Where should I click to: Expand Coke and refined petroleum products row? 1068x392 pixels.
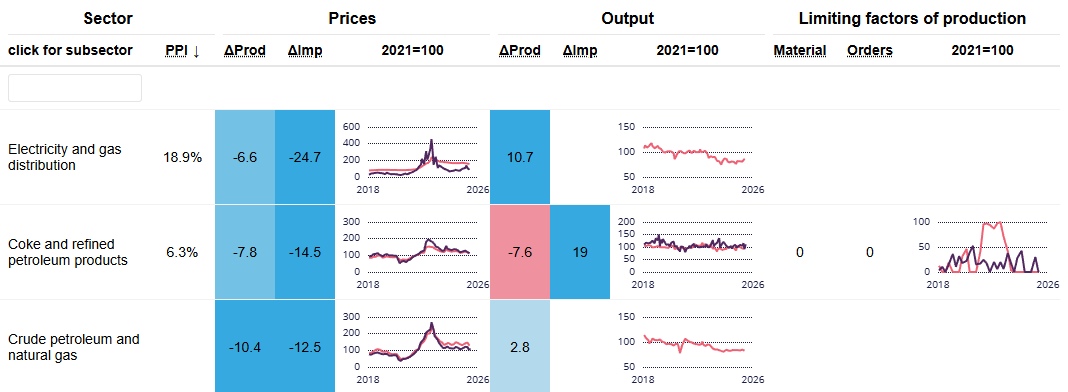point(67,252)
